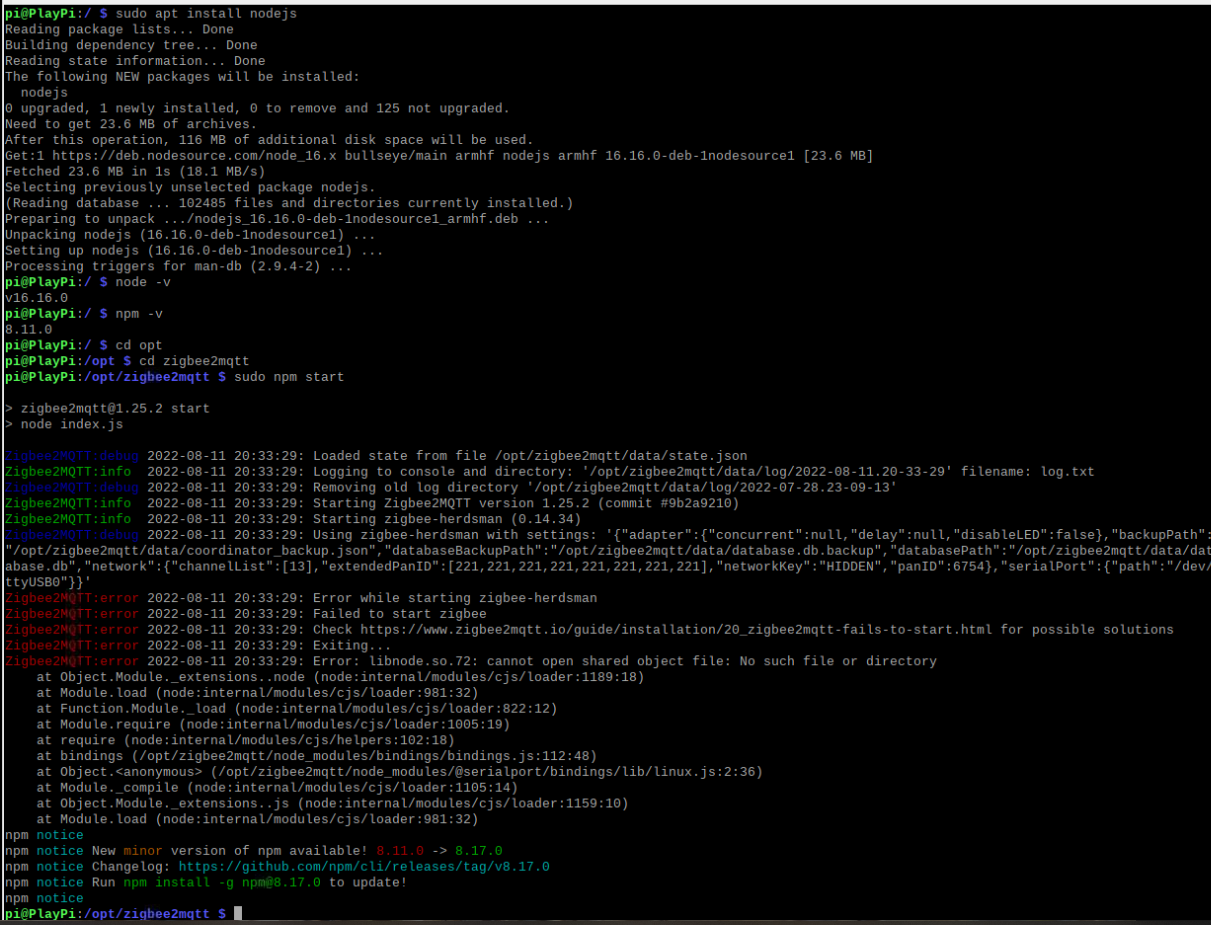Click 'at Module._compile' stack line
The height and width of the screenshot is (925, 1211).
(x=276, y=788)
